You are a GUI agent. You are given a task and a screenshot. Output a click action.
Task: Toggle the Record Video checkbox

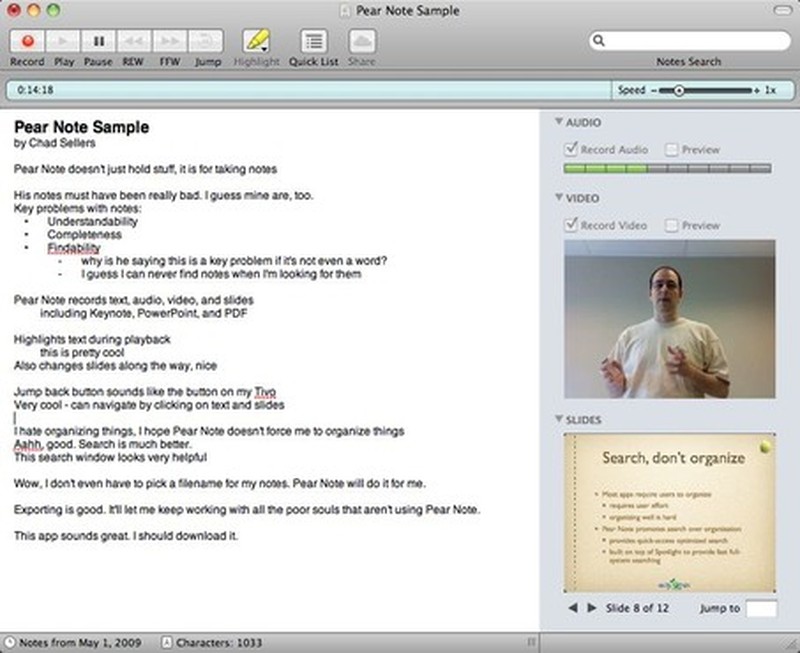(571, 224)
